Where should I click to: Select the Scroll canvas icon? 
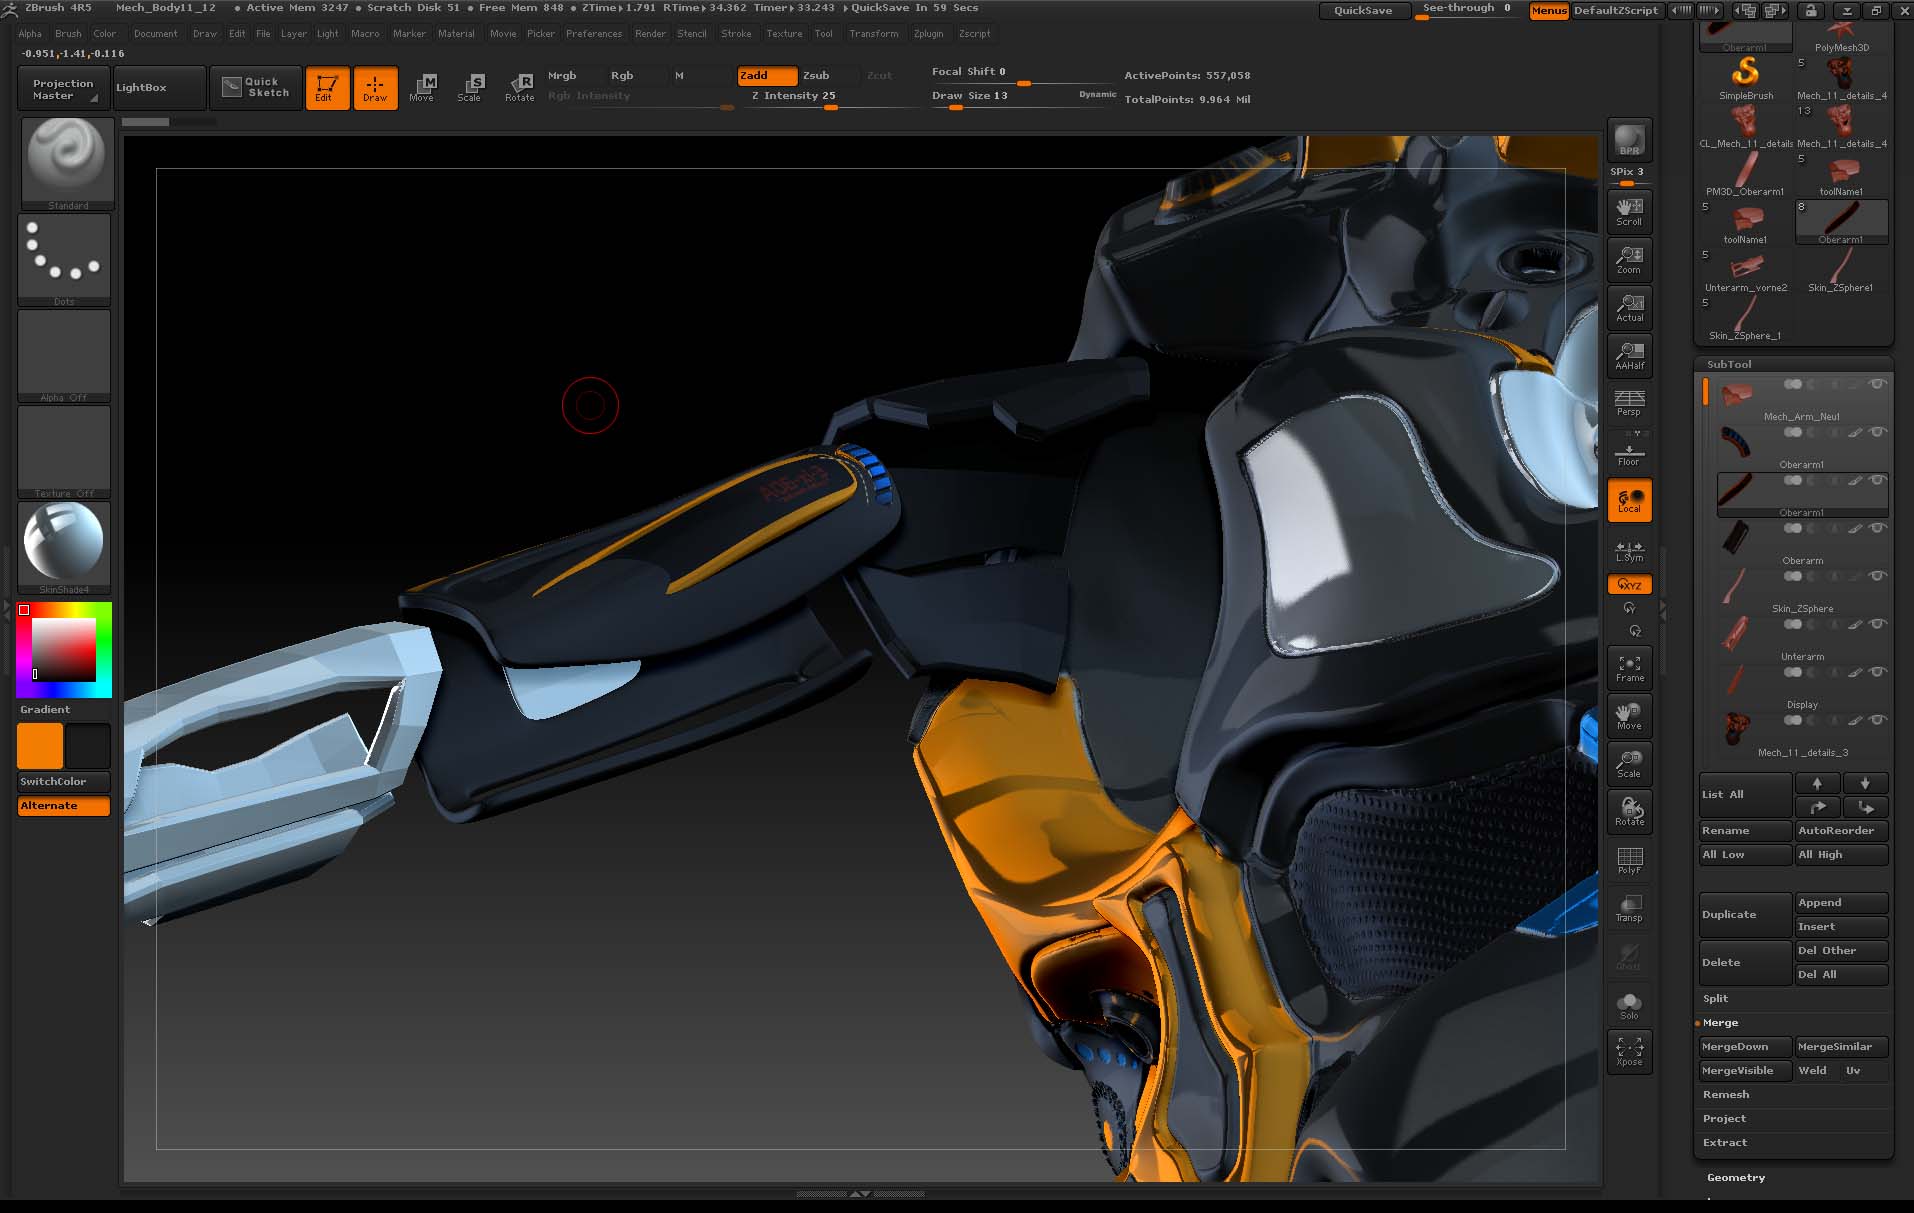pos(1629,211)
